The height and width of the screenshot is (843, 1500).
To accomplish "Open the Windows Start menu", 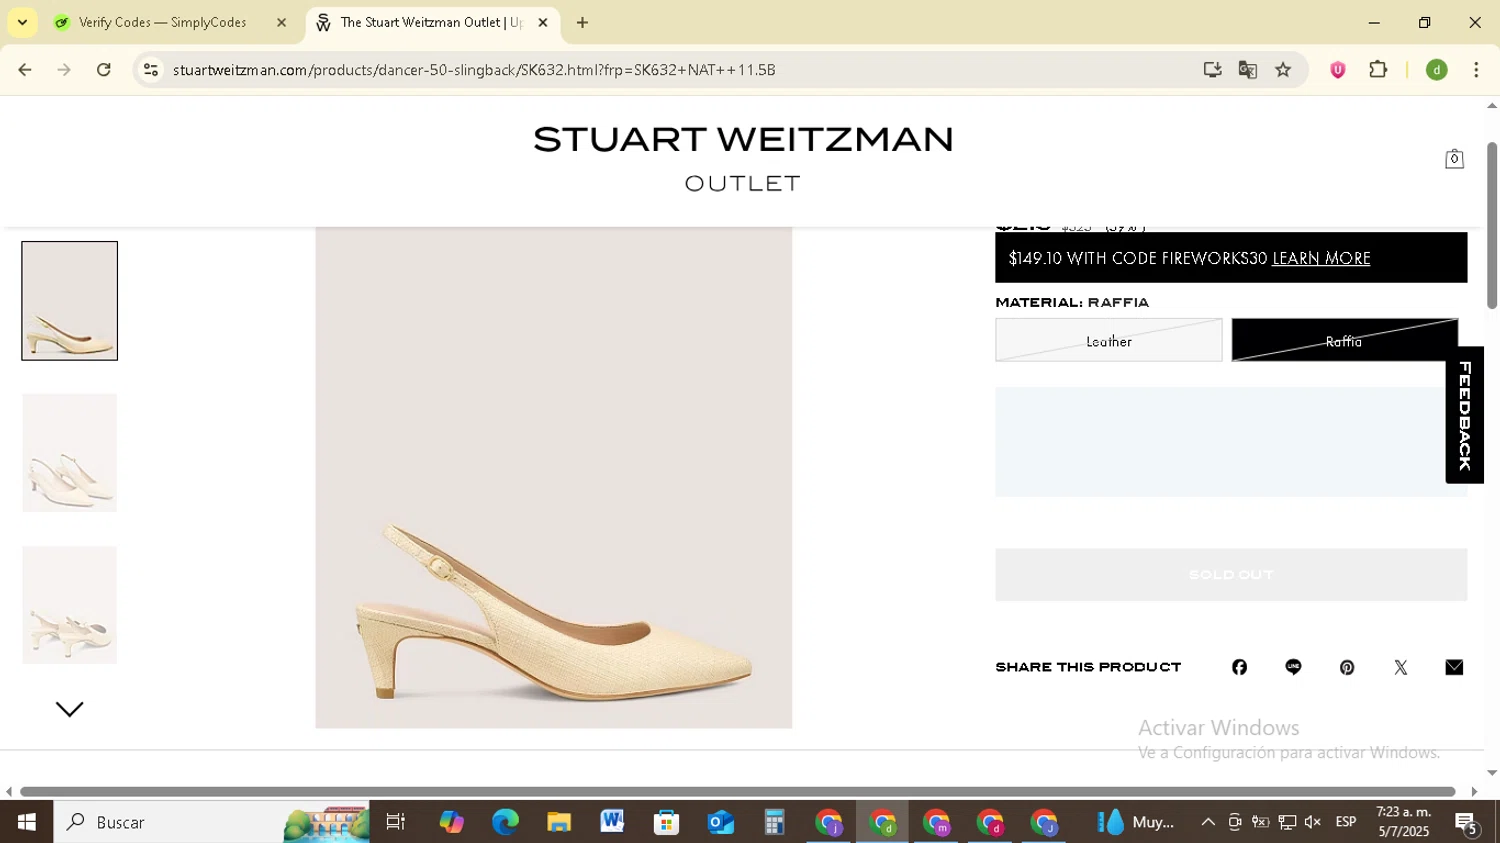I will 26,822.
